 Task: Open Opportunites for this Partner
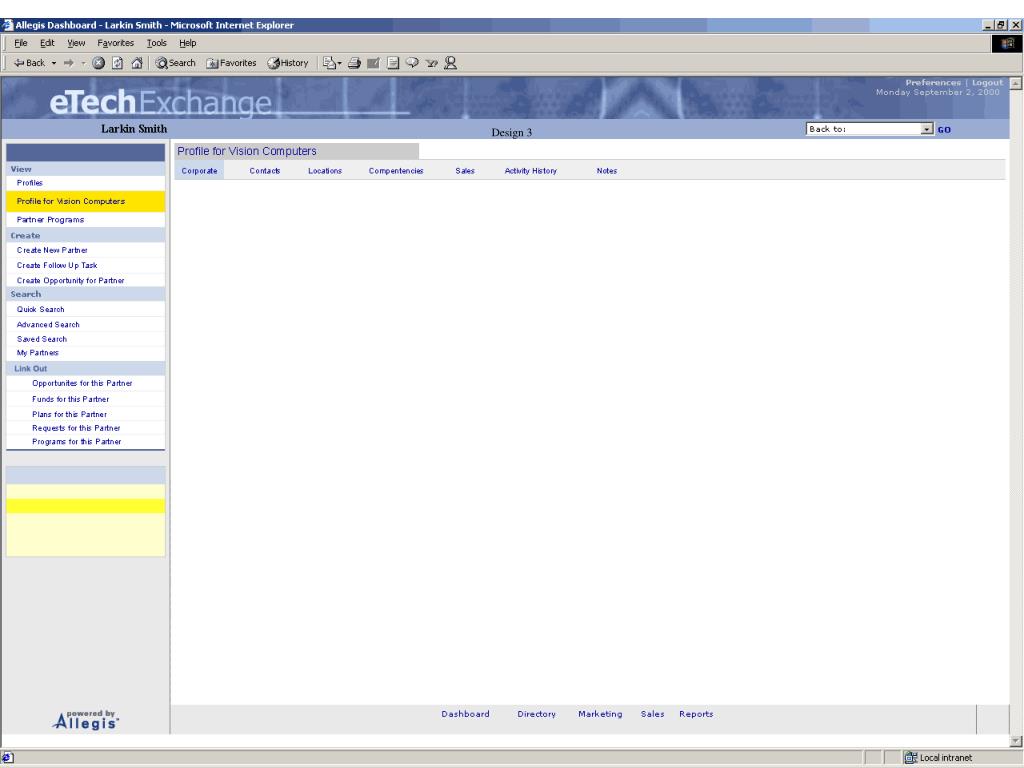coord(82,383)
